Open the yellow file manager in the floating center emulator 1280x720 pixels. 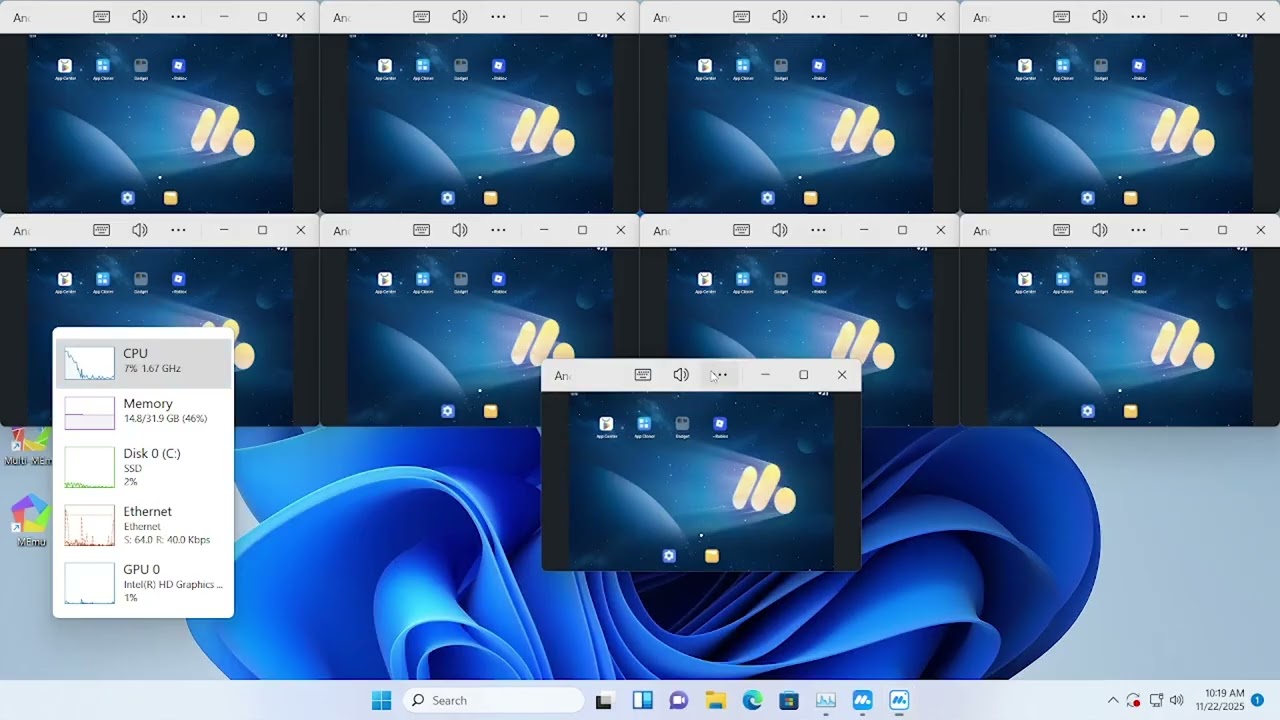click(712, 556)
